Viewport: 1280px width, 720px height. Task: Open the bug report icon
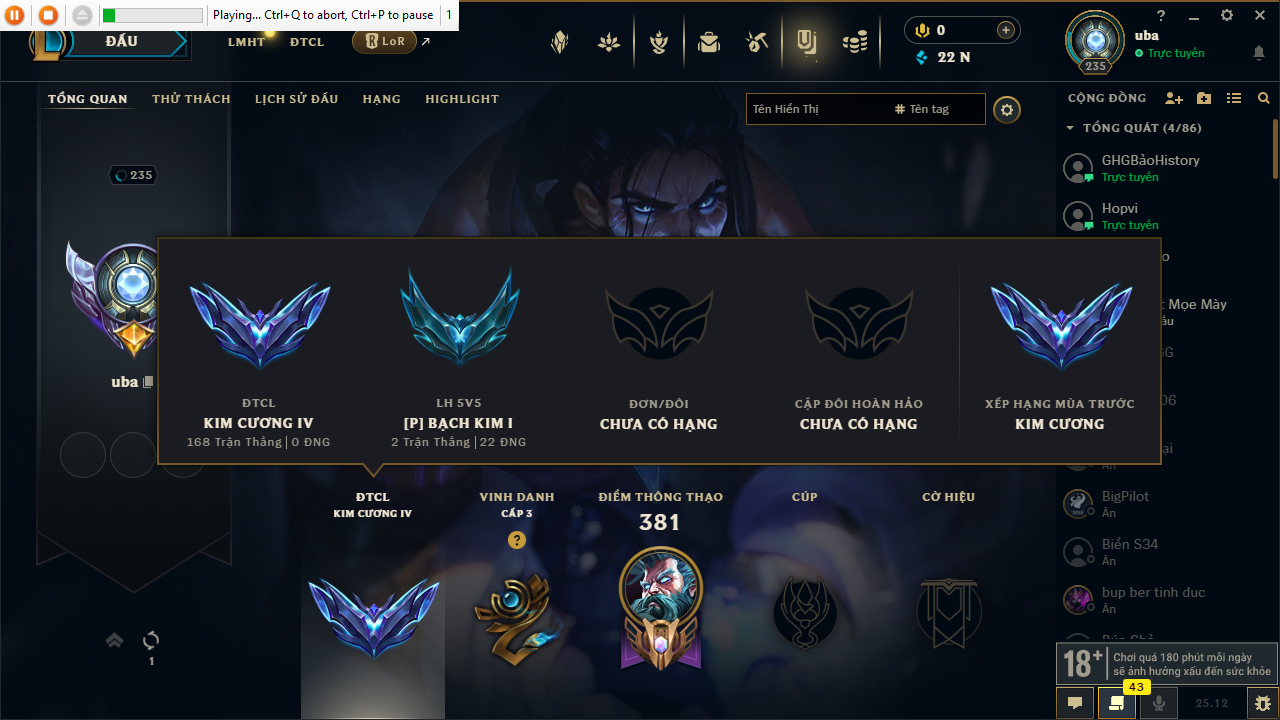pyautogui.click(x=1262, y=703)
